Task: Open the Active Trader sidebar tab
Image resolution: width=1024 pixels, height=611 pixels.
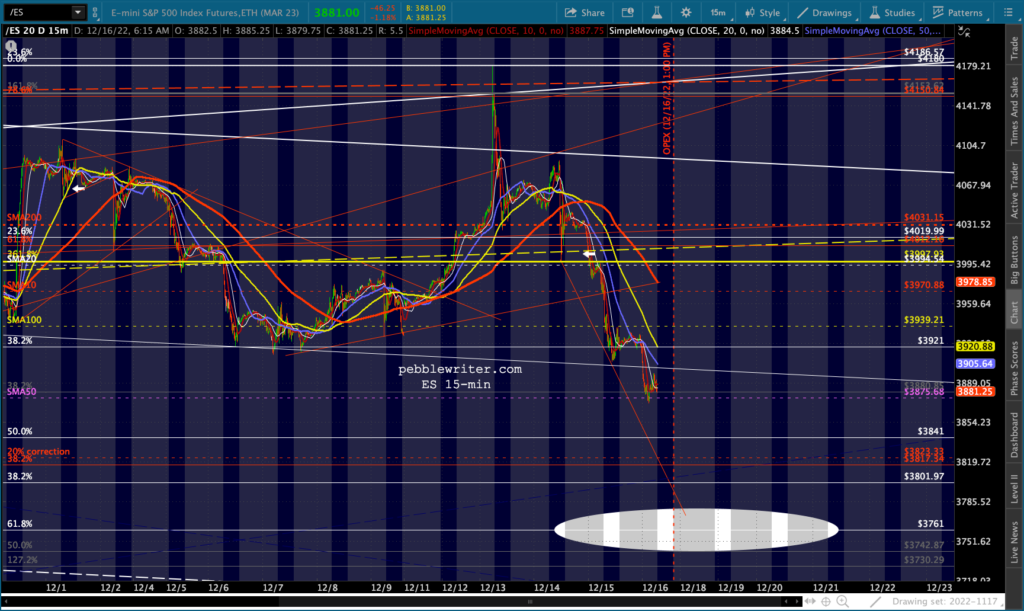Action: pyautogui.click(x=1014, y=186)
